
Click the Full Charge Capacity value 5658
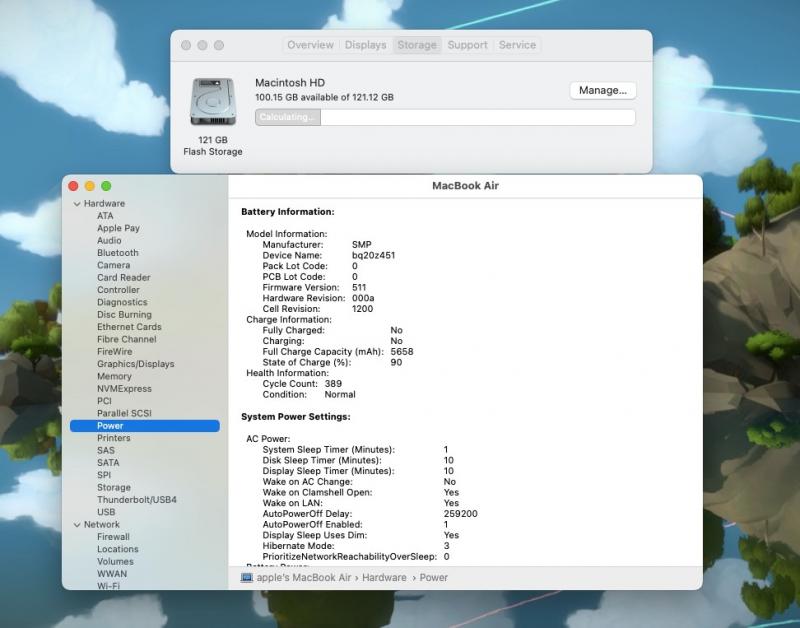click(402, 351)
